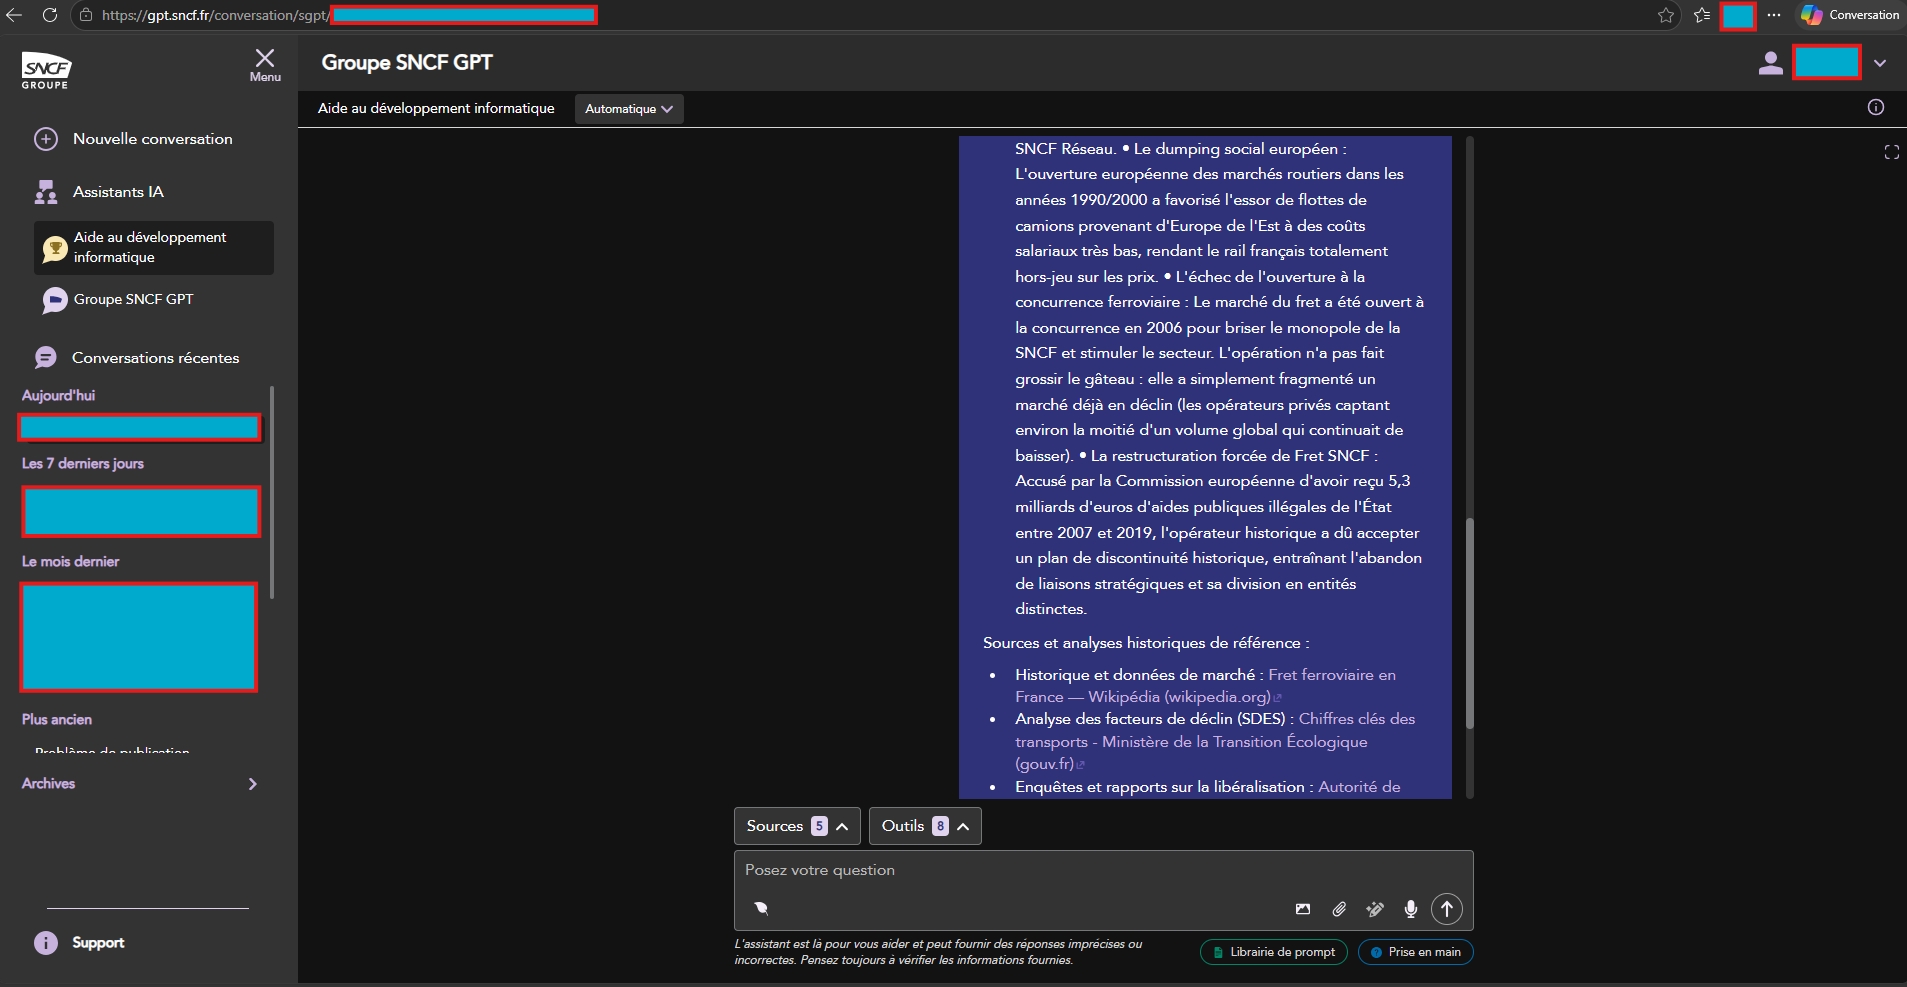Open the Automatique mode dropdown
1907x987 pixels.
click(629, 109)
